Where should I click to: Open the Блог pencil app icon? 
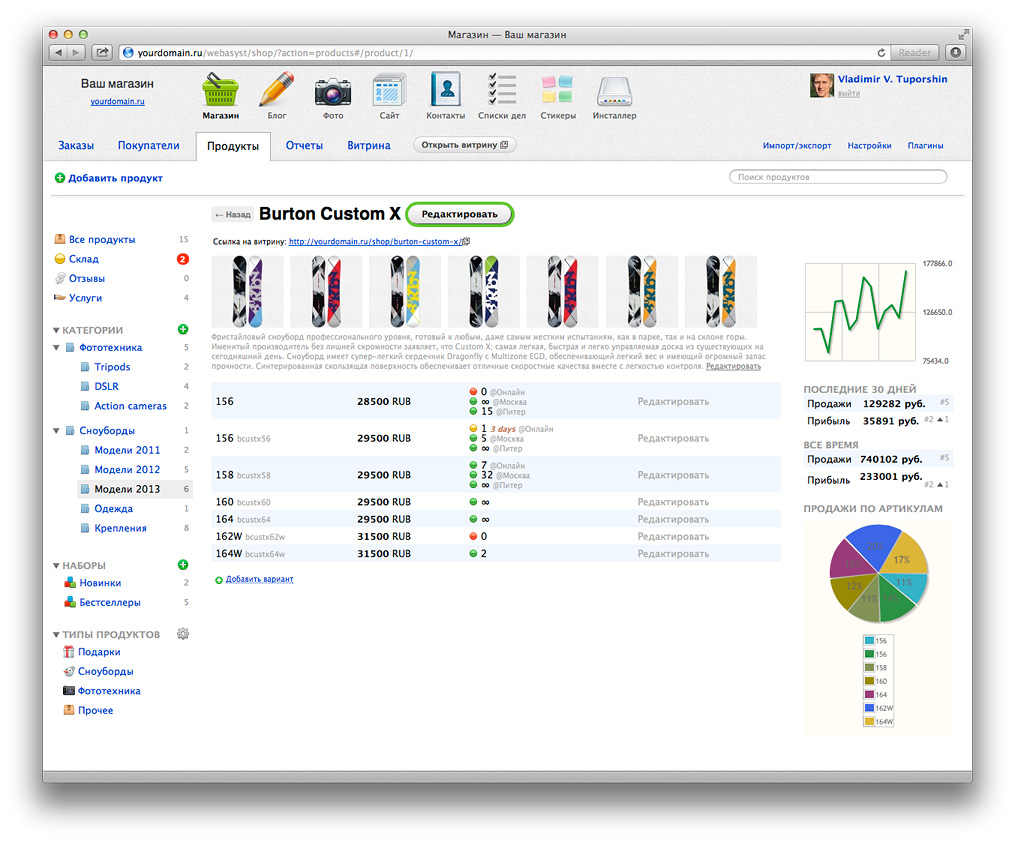click(277, 96)
